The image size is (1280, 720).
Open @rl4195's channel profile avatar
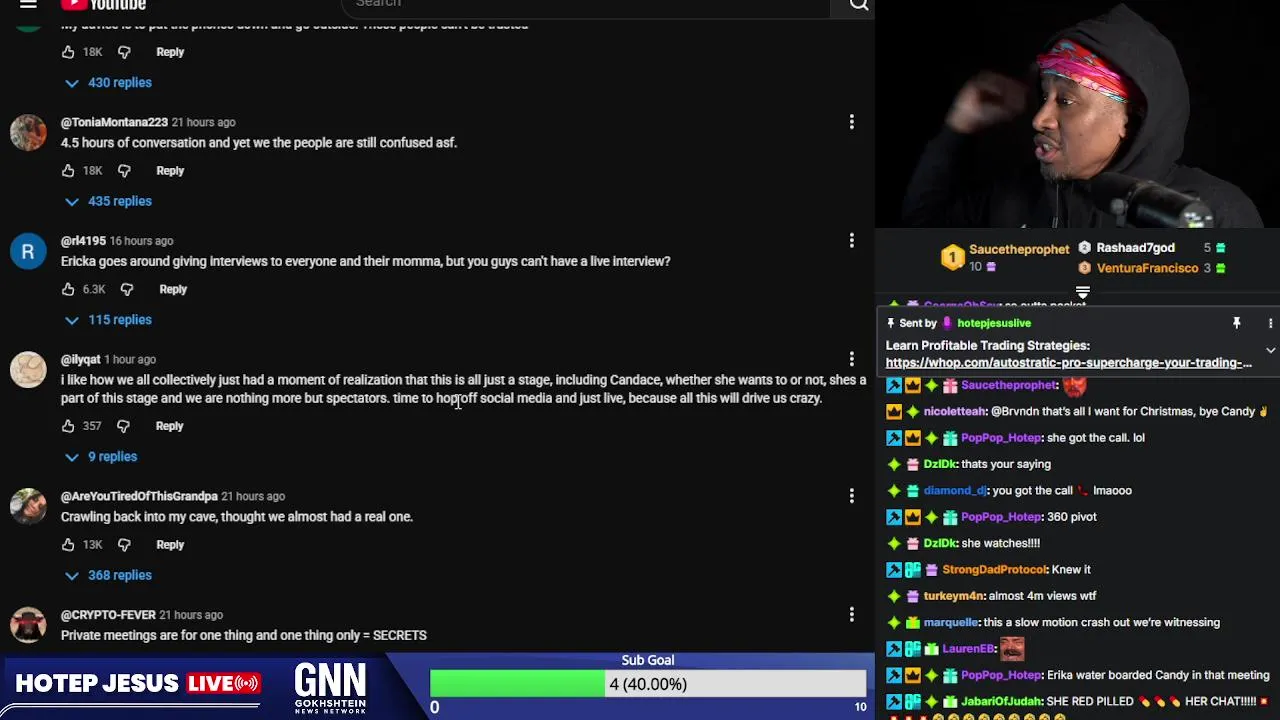(x=28, y=251)
